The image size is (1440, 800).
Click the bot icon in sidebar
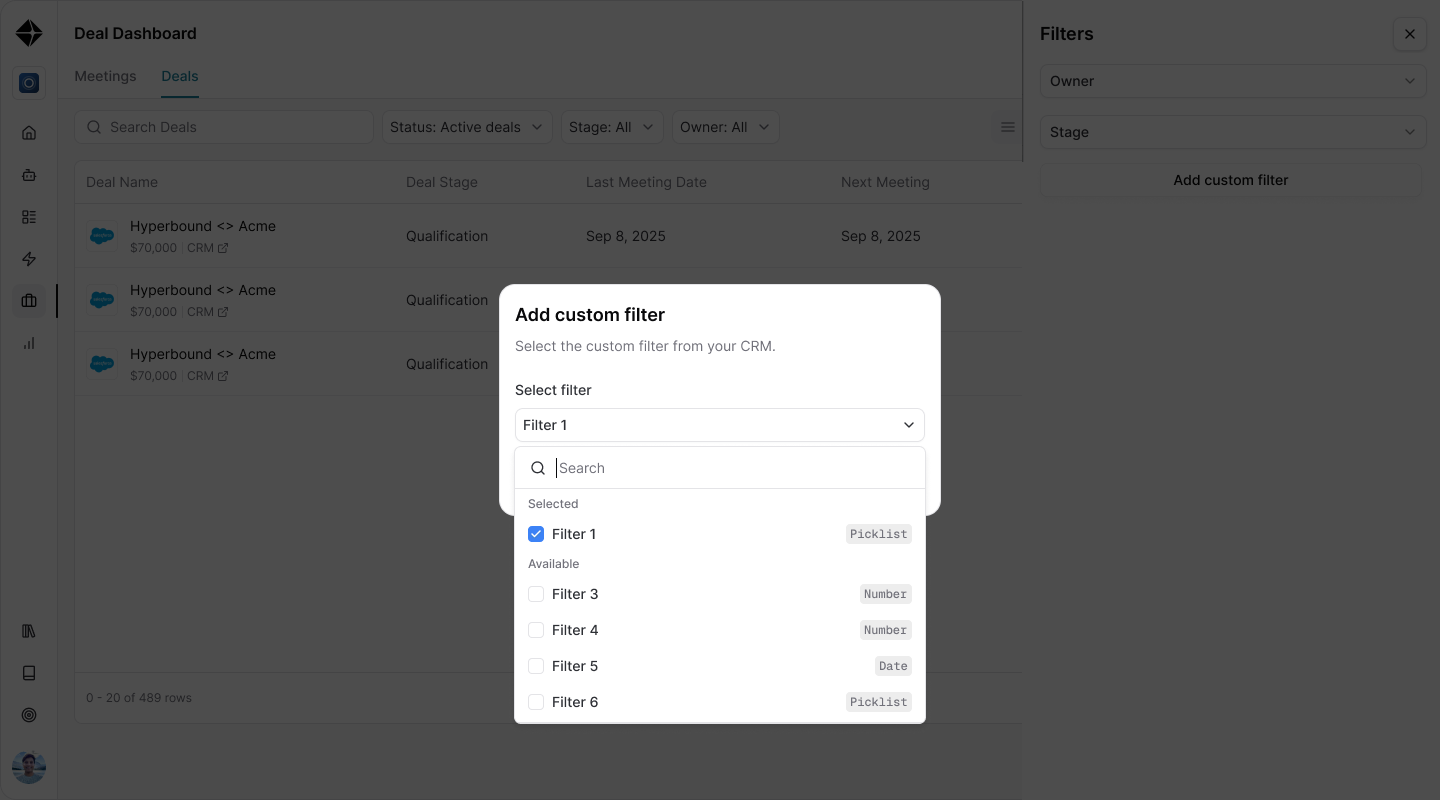pos(29,175)
